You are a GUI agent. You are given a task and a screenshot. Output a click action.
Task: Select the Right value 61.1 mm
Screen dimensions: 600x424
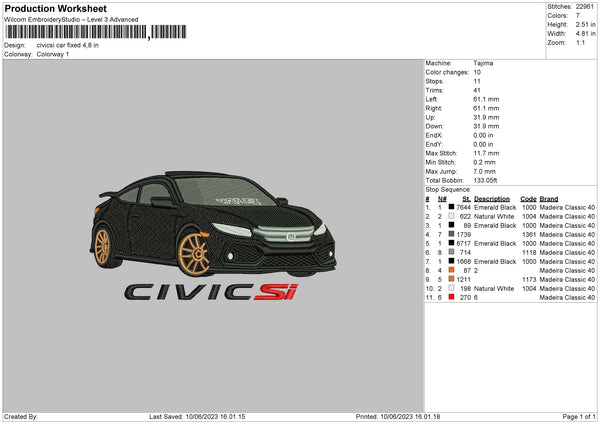pyautogui.click(x=486, y=108)
